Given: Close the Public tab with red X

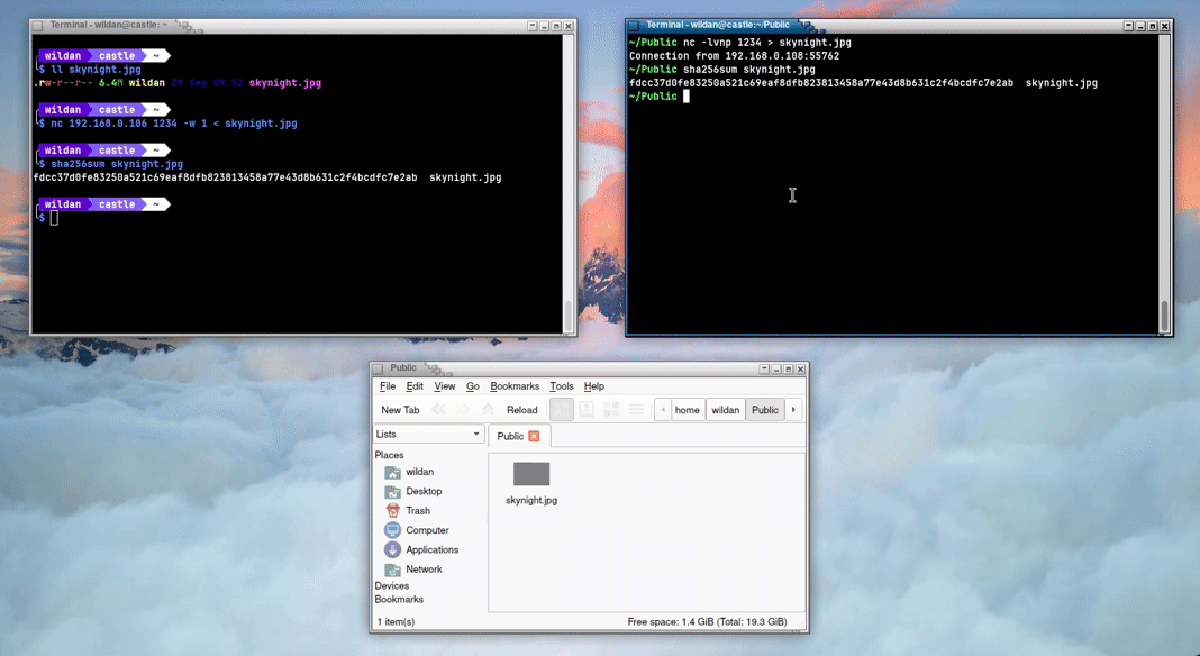Looking at the screenshot, I should 534,436.
